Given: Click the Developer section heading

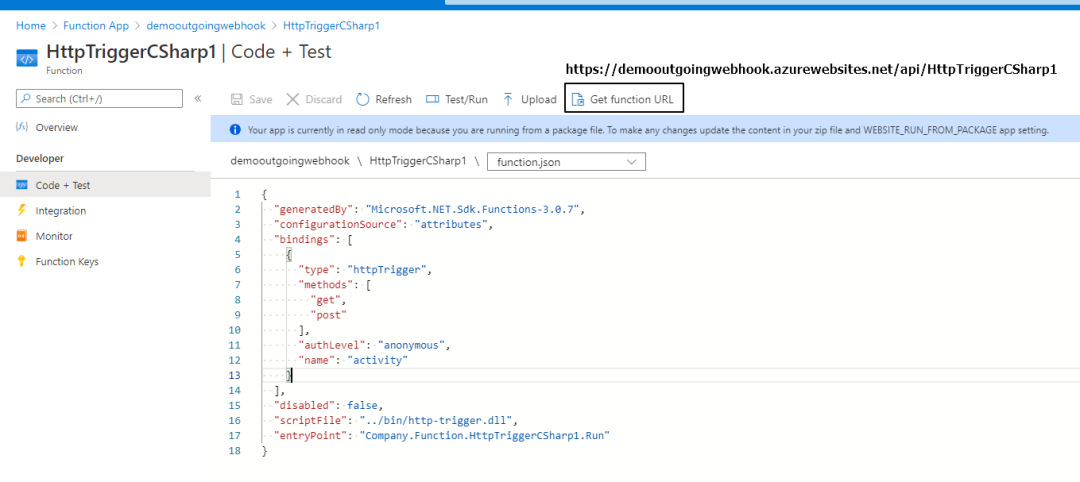Looking at the screenshot, I should coord(40,158).
